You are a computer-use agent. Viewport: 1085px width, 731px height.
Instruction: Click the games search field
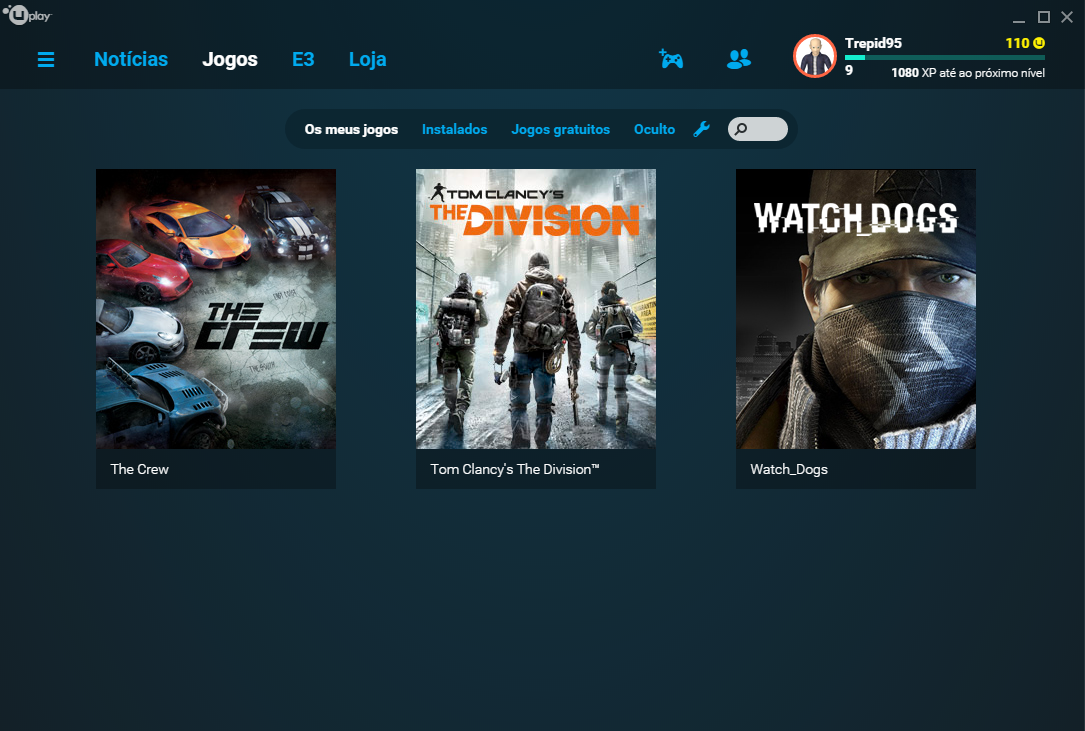point(758,129)
